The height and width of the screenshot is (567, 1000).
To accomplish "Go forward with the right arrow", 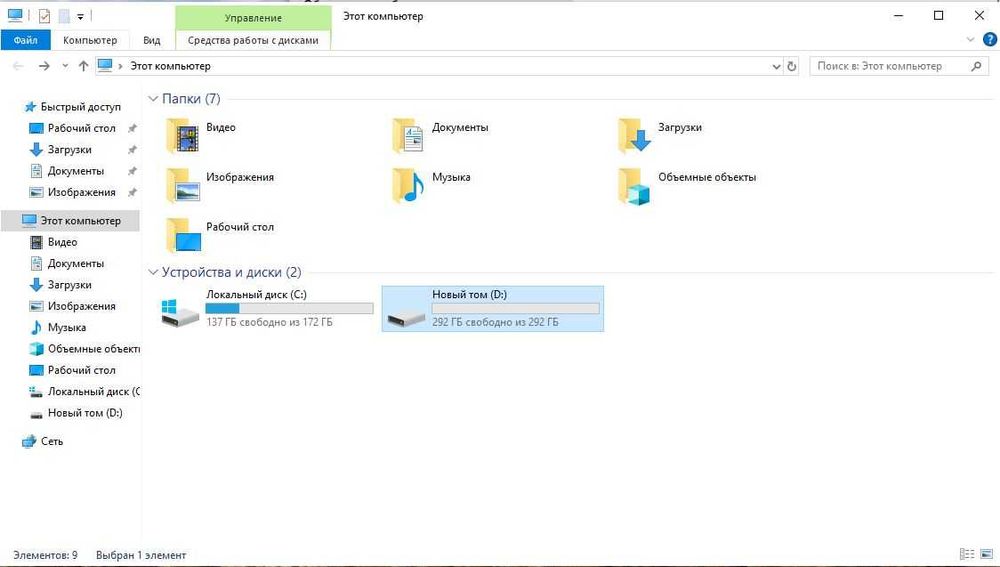I will (44, 66).
